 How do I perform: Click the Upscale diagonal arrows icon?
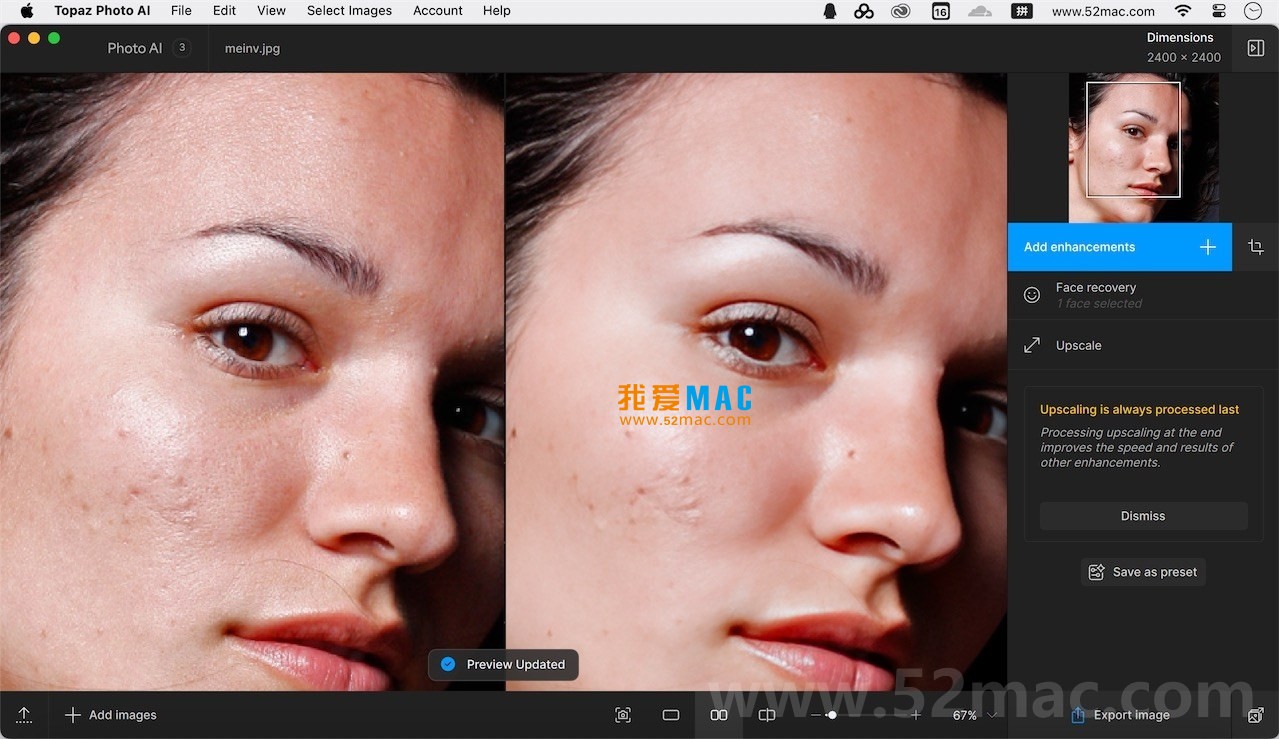[x=1032, y=345]
